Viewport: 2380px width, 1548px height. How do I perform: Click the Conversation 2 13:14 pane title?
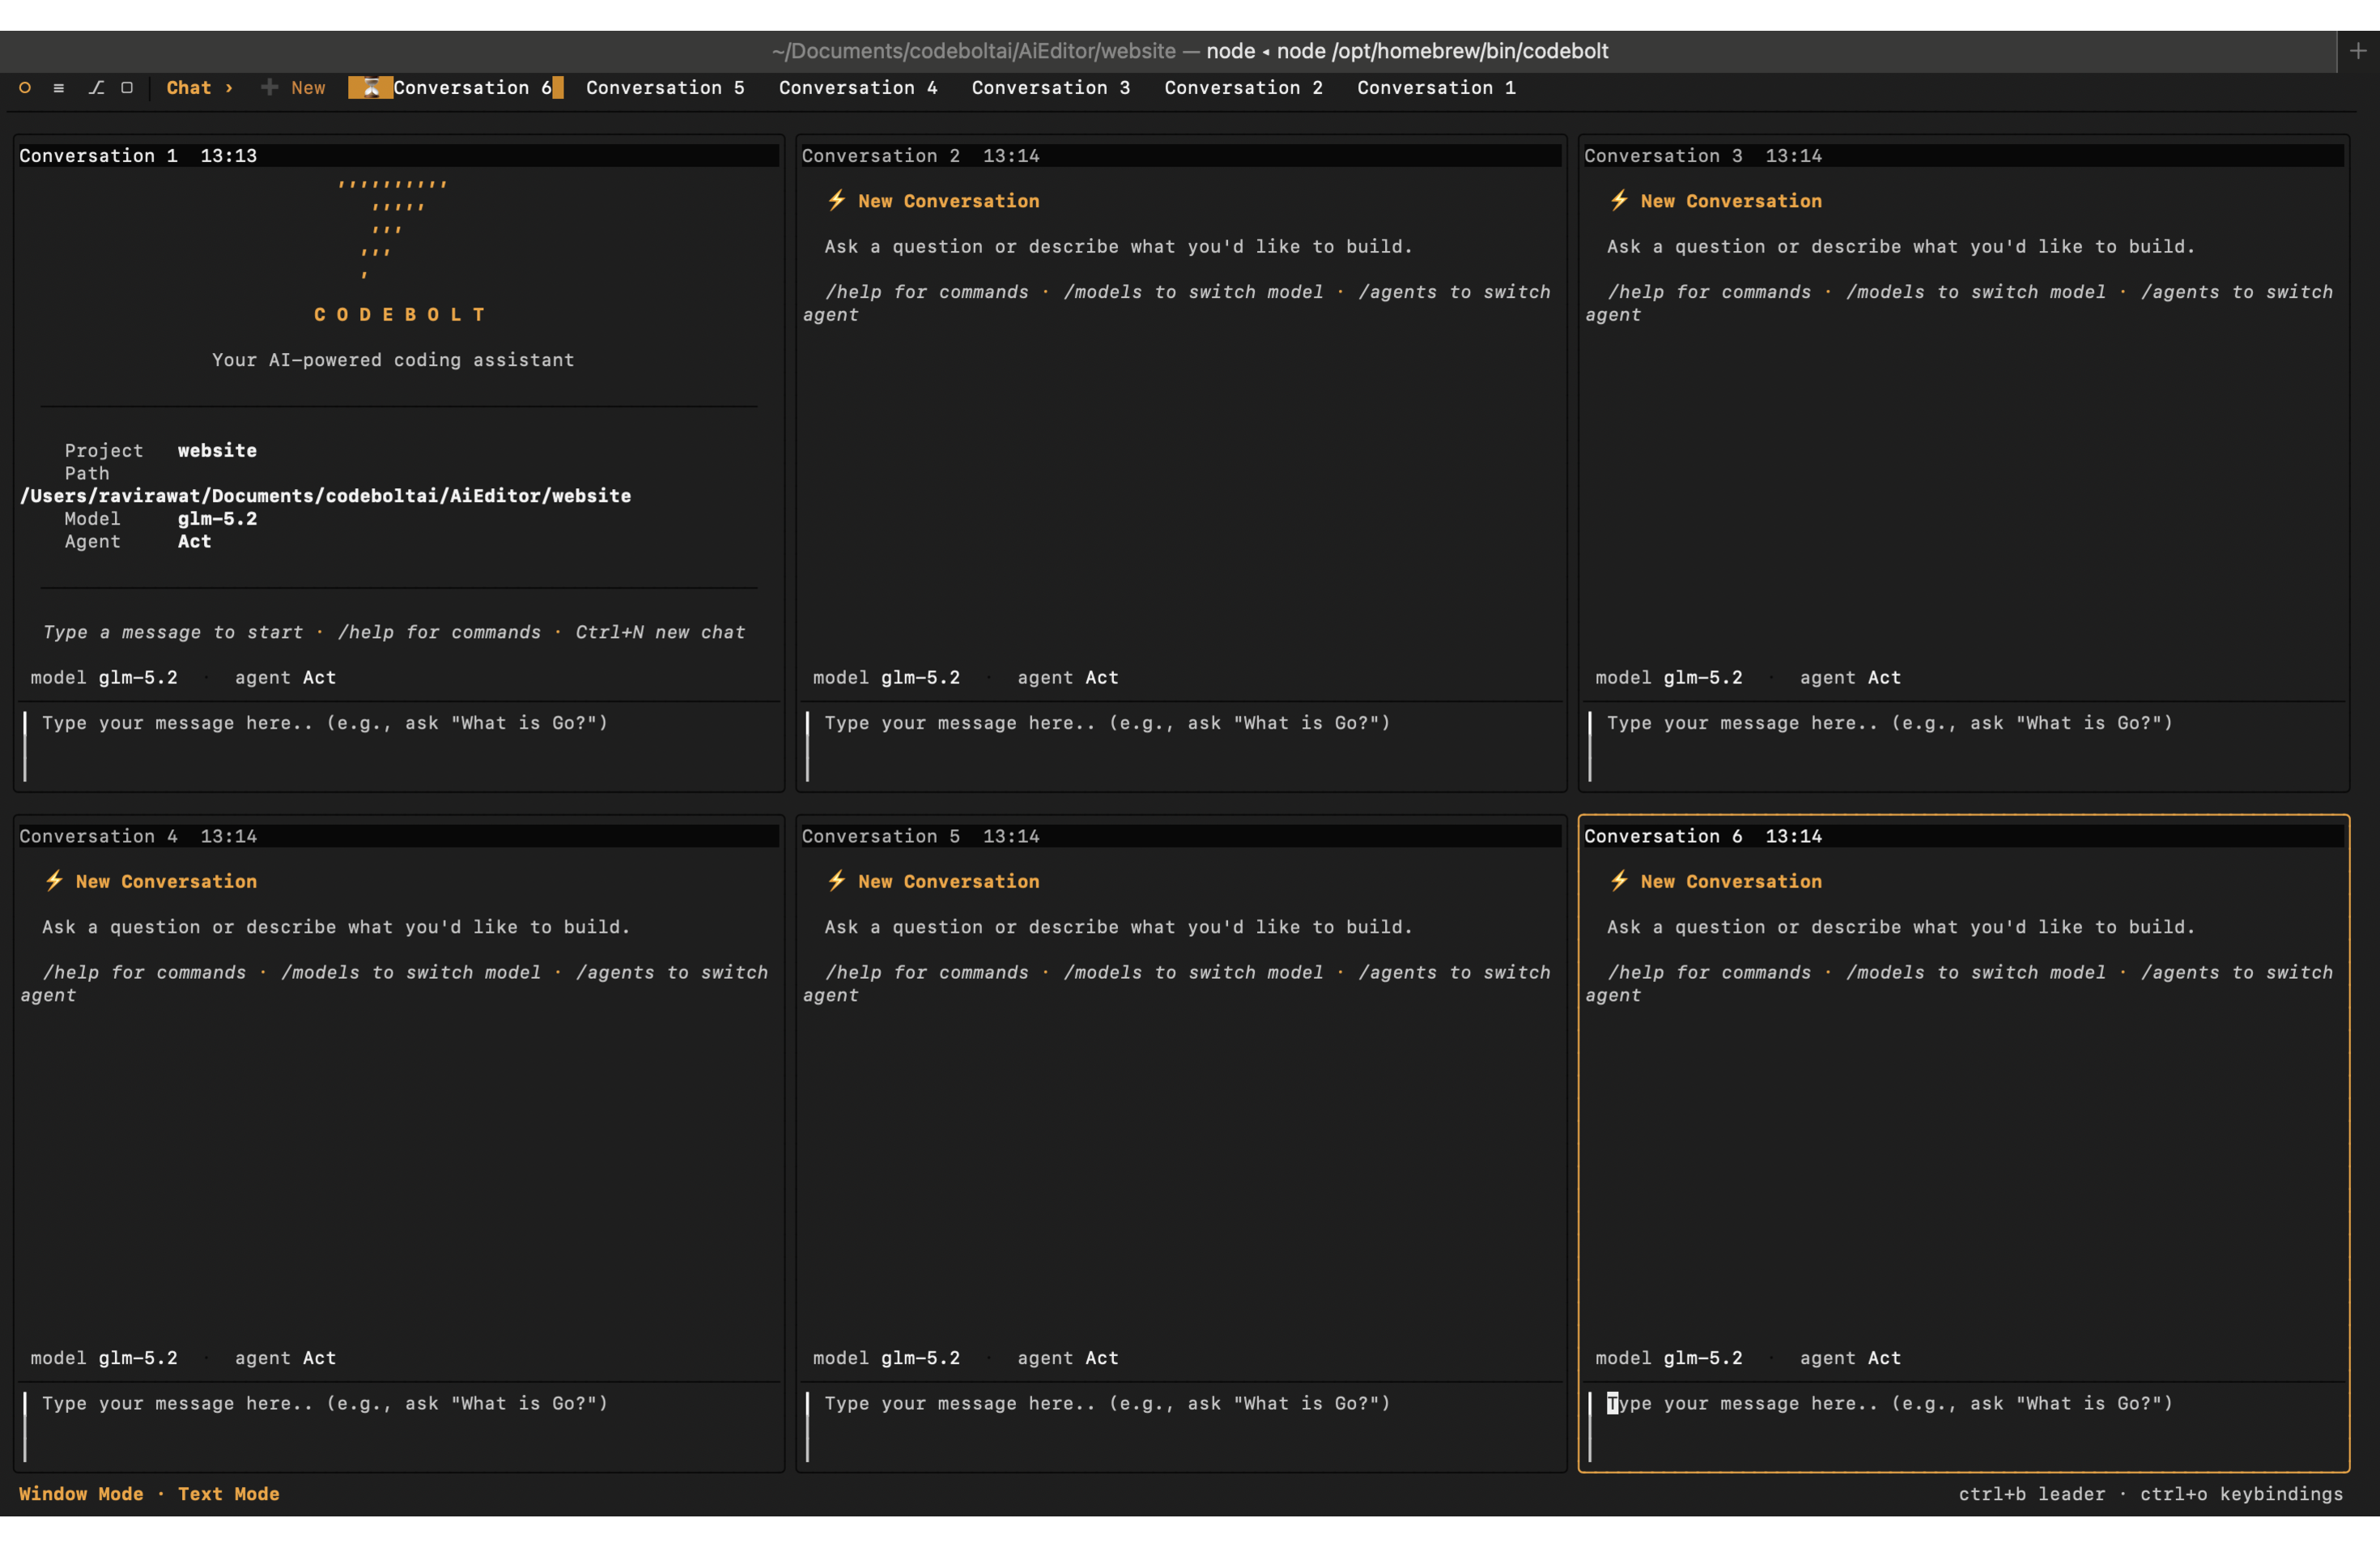click(x=920, y=156)
